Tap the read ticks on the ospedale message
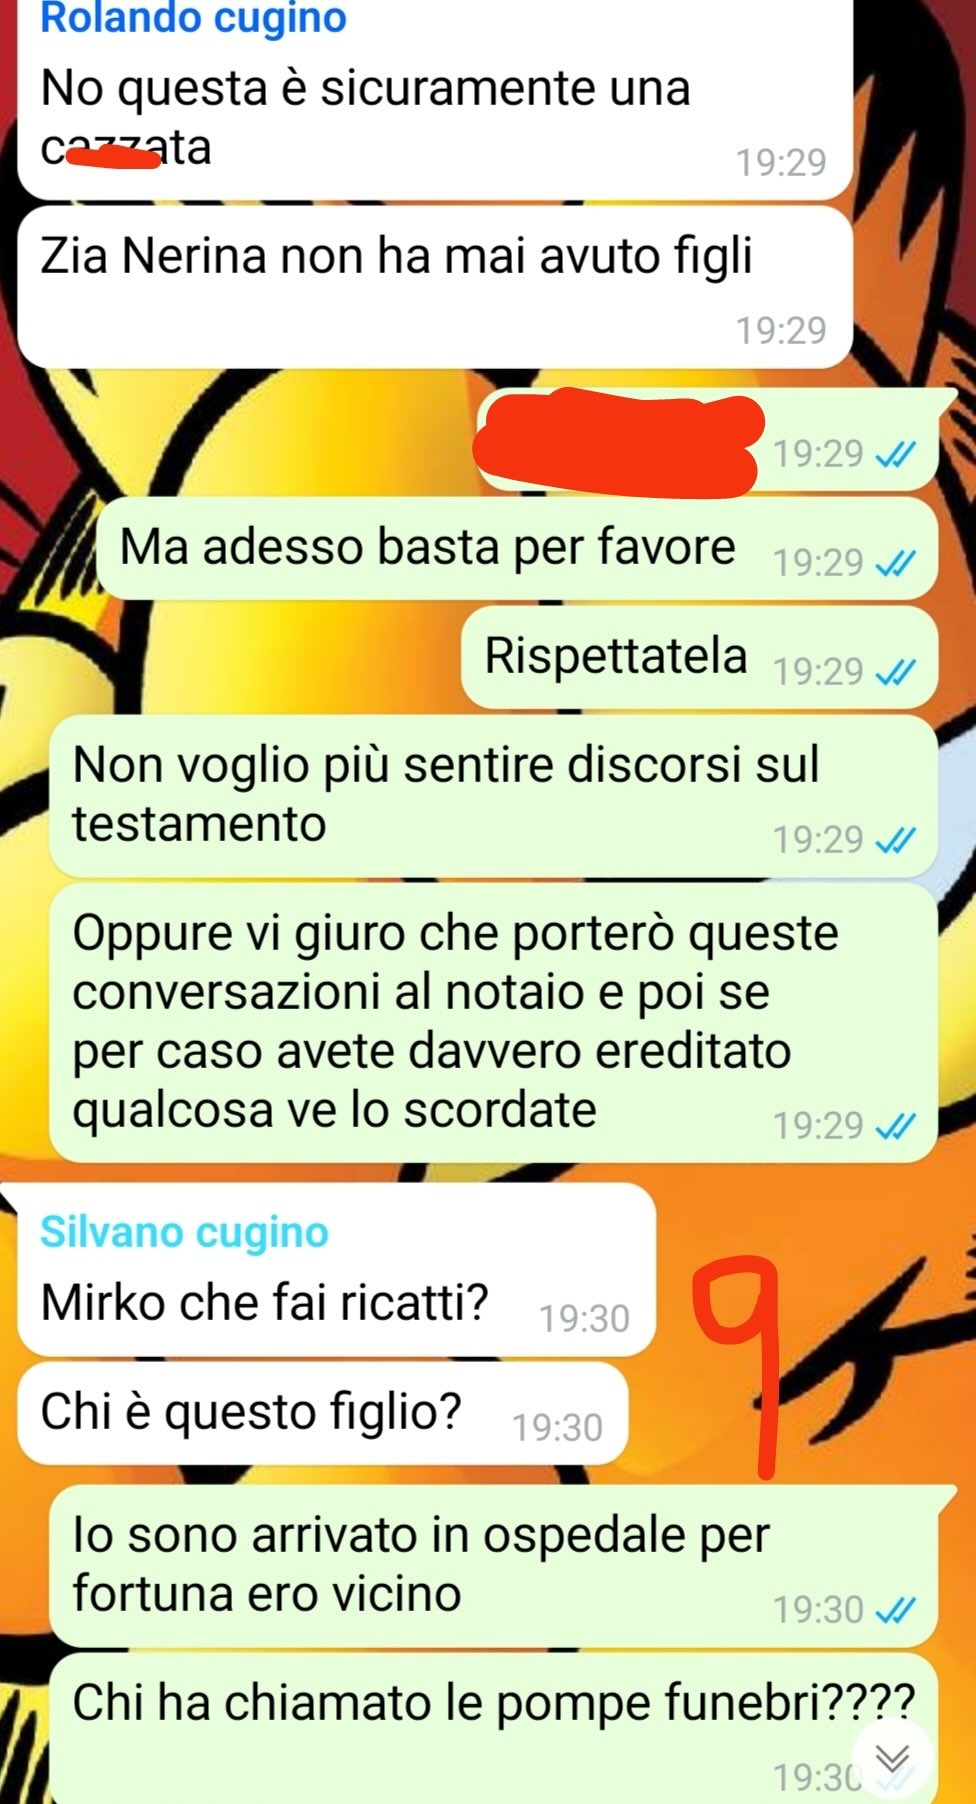The image size is (976, 1804). pos(895,1610)
